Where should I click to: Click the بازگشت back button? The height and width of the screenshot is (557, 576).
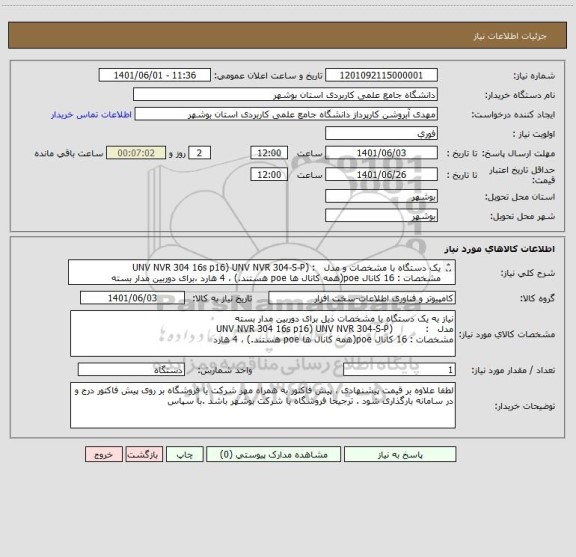[144, 454]
